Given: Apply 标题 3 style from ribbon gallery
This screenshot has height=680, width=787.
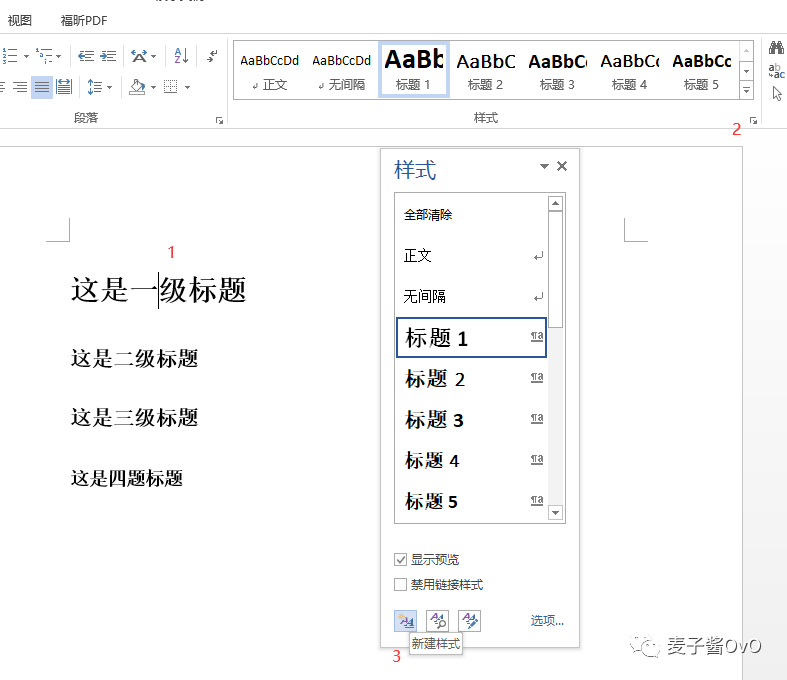Looking at the screenshot, I should point(557,70).
